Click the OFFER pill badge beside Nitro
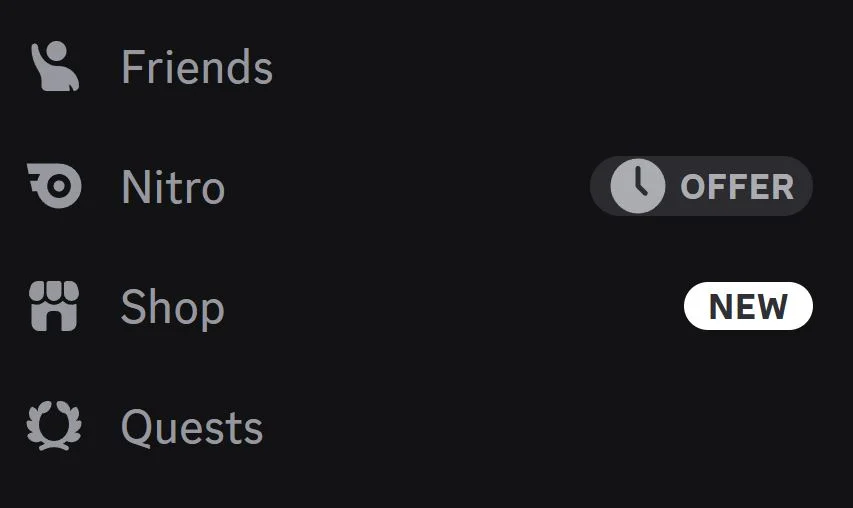The image size is (853, 508). tap(701, 187)
